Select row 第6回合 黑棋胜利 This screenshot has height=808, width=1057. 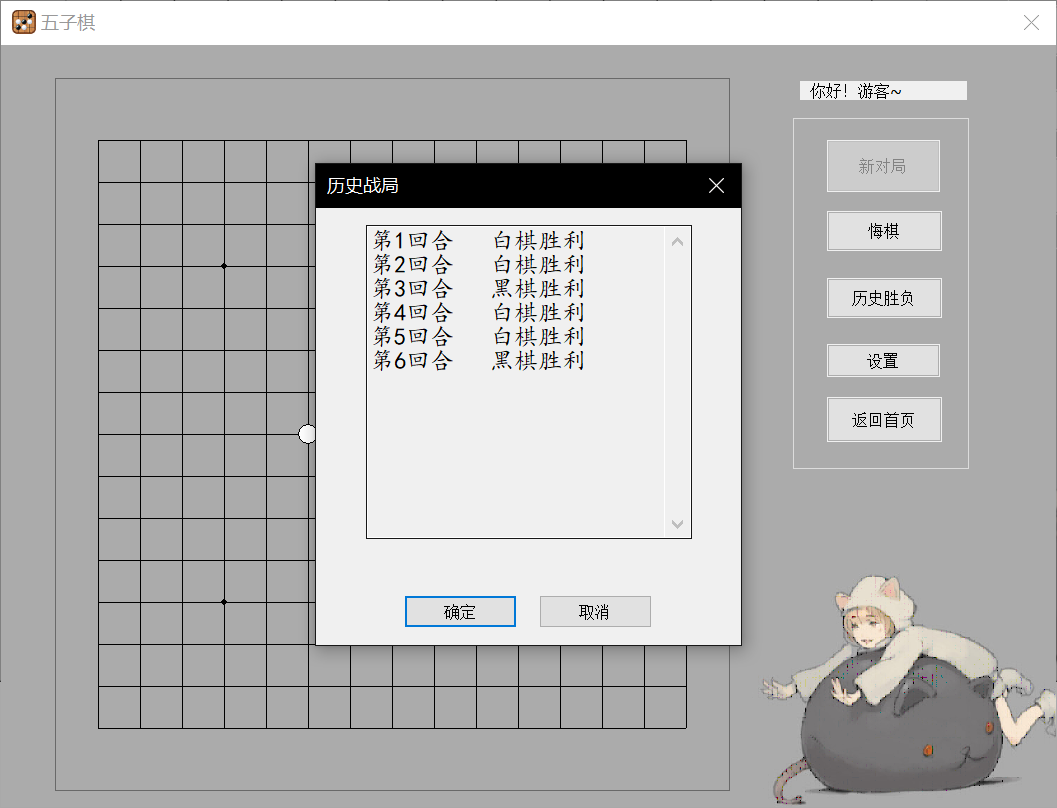point(479,361)
